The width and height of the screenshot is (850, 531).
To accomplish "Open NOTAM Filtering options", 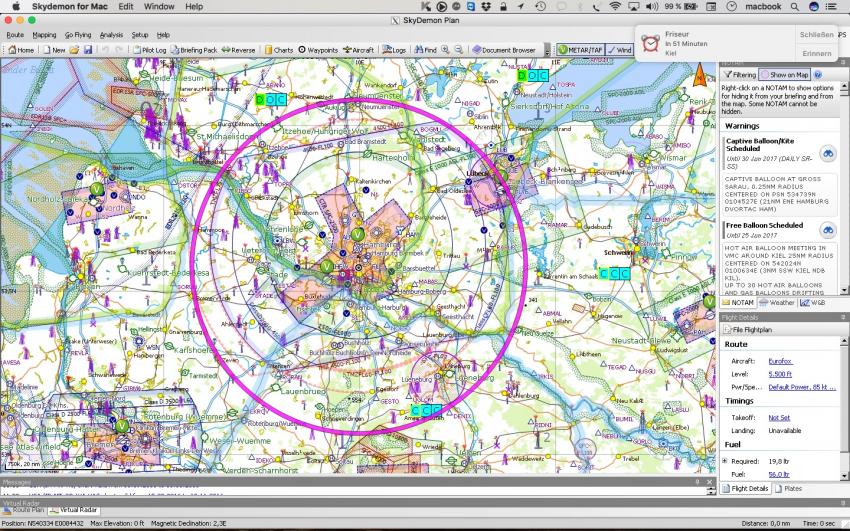I will (x=739, y=75).
